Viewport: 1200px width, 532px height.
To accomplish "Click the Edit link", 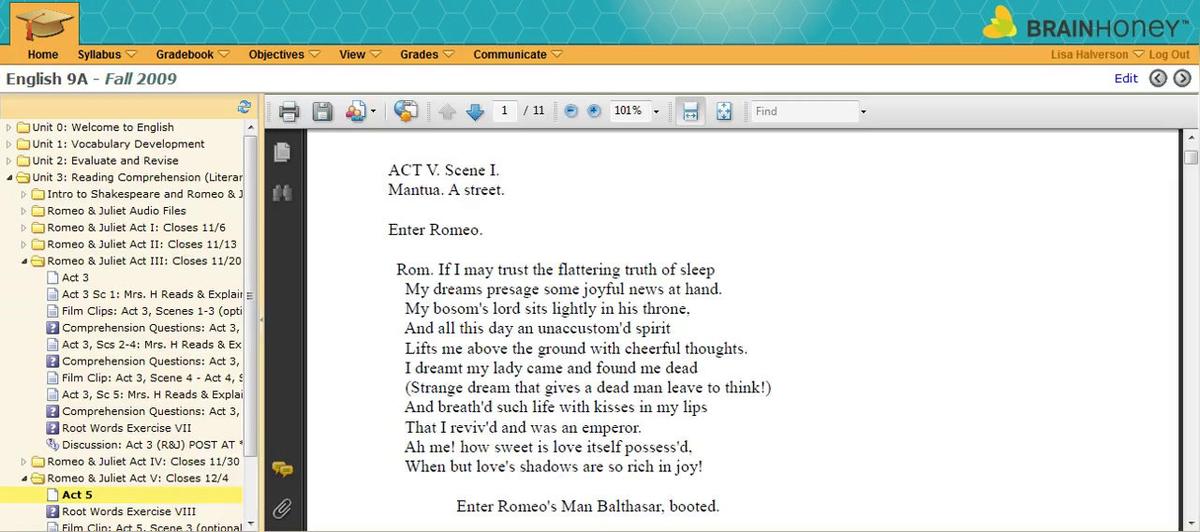I will pos(1126,78).
